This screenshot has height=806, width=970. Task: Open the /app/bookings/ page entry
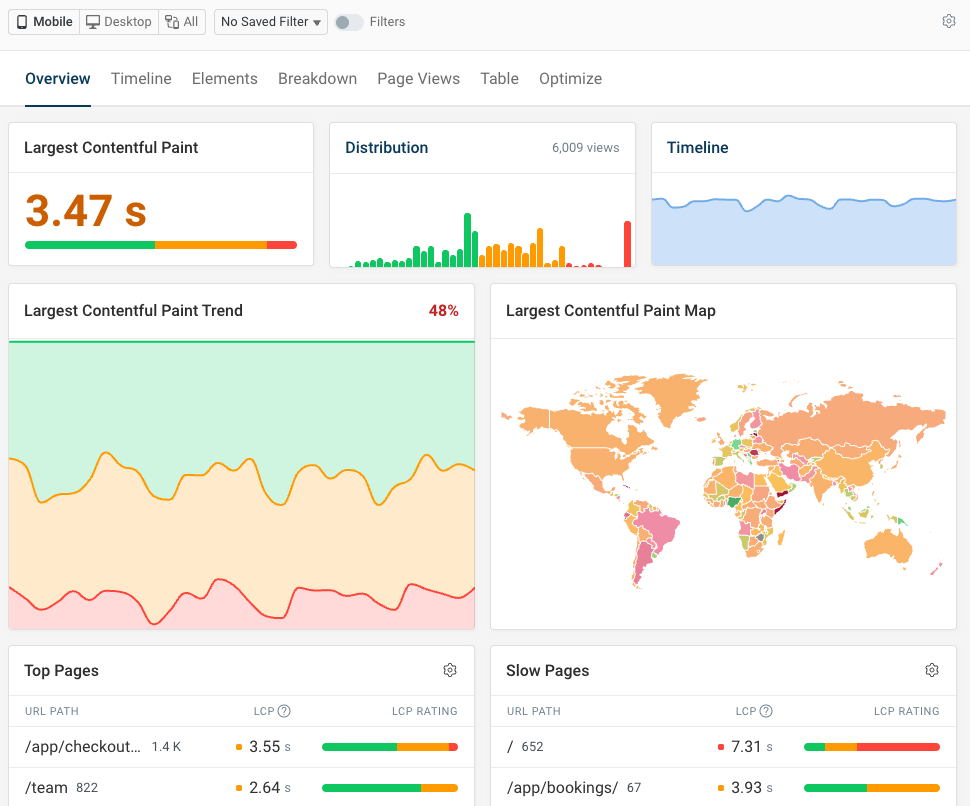point(561,787)
